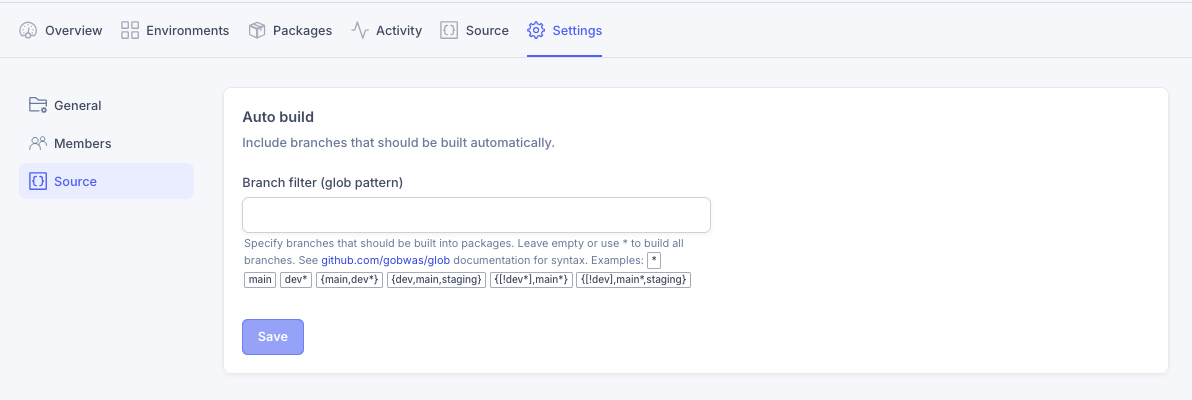Select the Source tab in top navigation

coord(474,30)
